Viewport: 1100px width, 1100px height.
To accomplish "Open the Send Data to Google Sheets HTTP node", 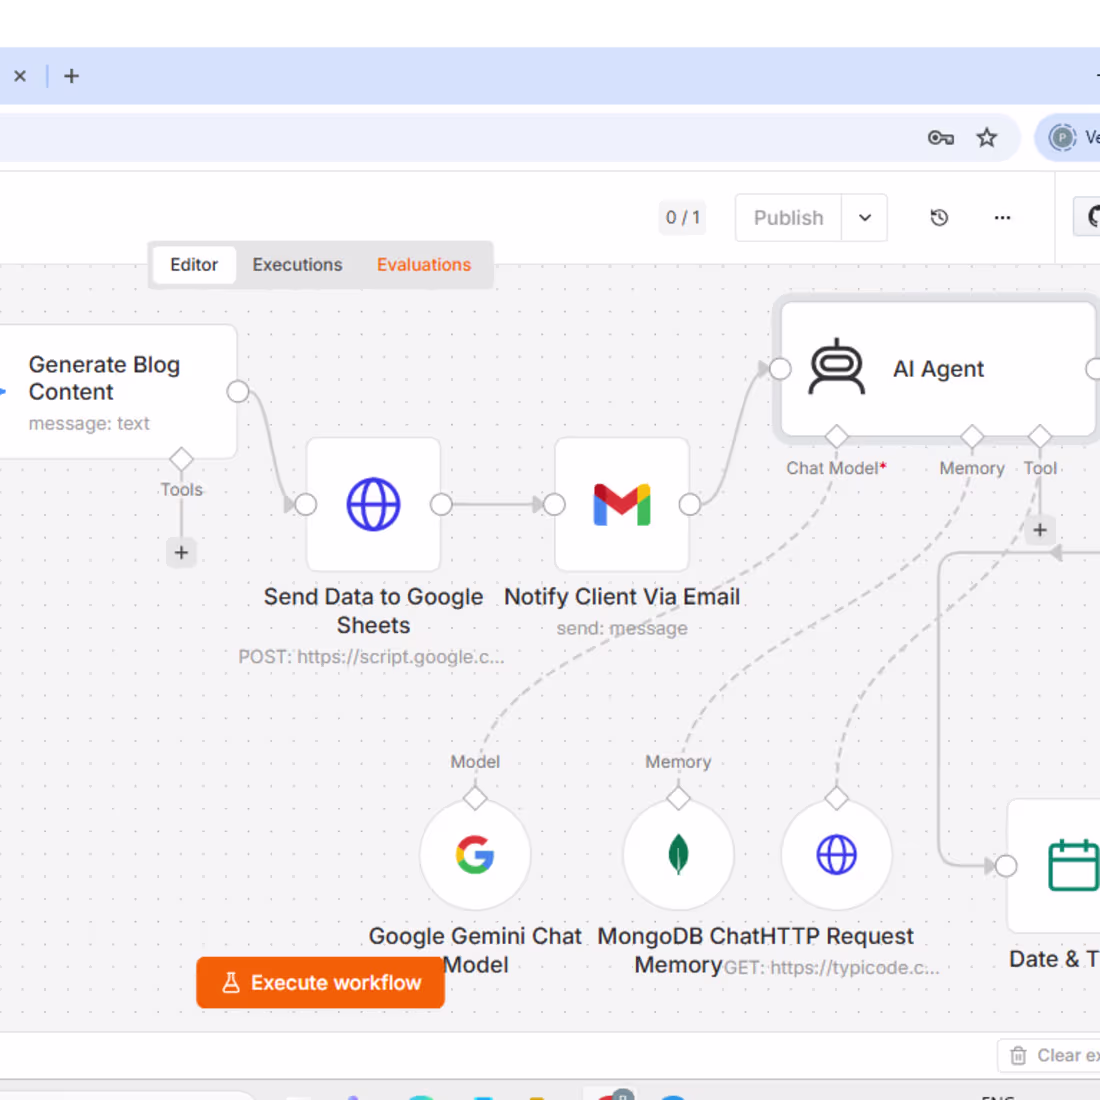I will pyautogui.click(x=373, y=504).
